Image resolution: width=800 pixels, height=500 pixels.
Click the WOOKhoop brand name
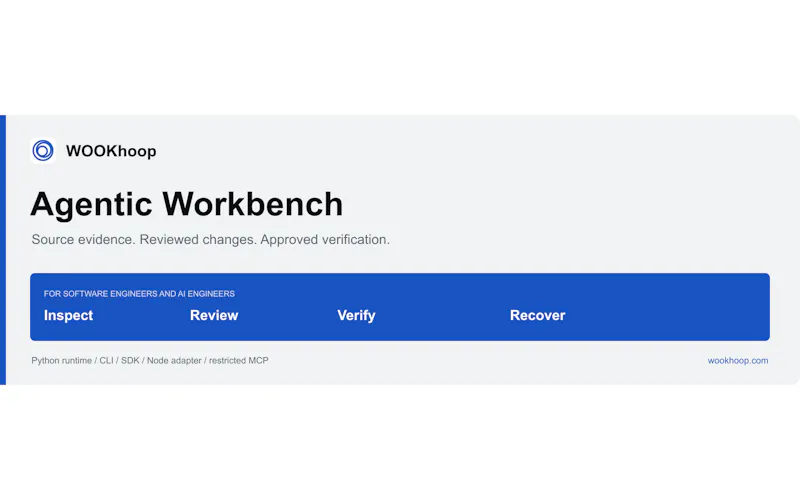point(111,151)
